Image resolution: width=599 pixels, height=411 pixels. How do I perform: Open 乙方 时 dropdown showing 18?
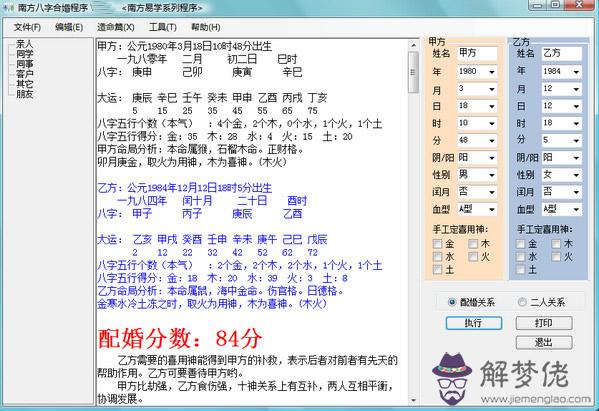[562, 123]
